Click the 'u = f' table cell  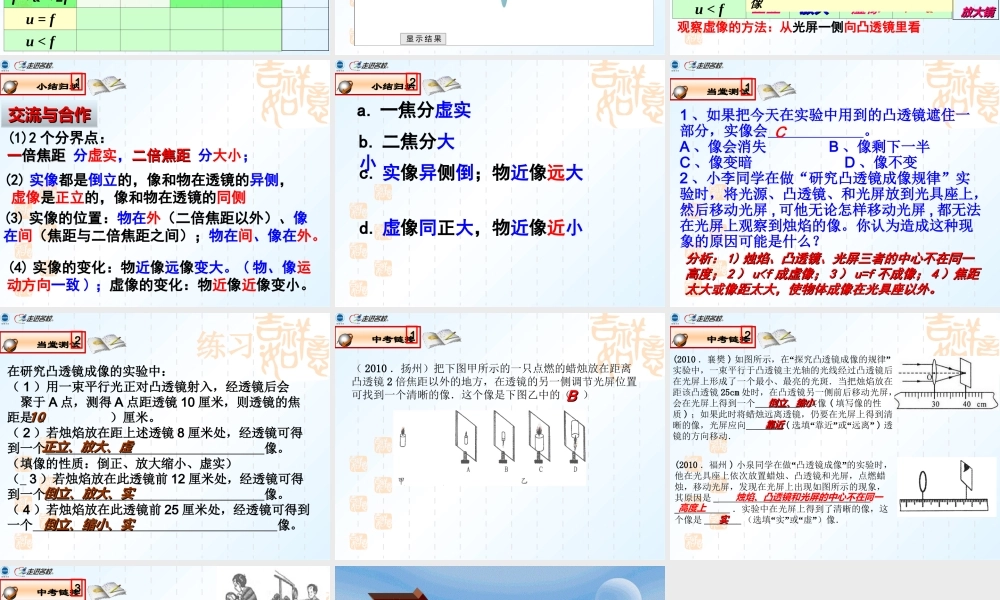pyautogui.click(x=40, y=19)
